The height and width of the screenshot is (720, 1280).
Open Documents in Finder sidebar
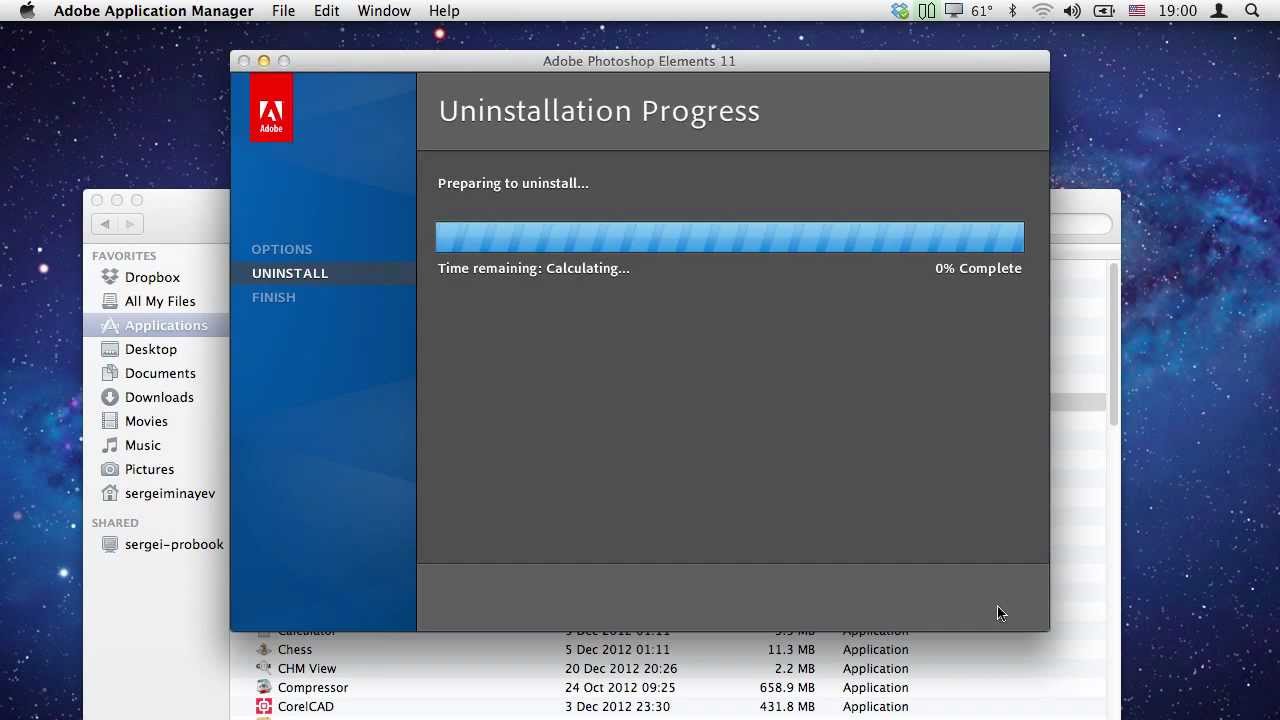click(x=160, y=373)
